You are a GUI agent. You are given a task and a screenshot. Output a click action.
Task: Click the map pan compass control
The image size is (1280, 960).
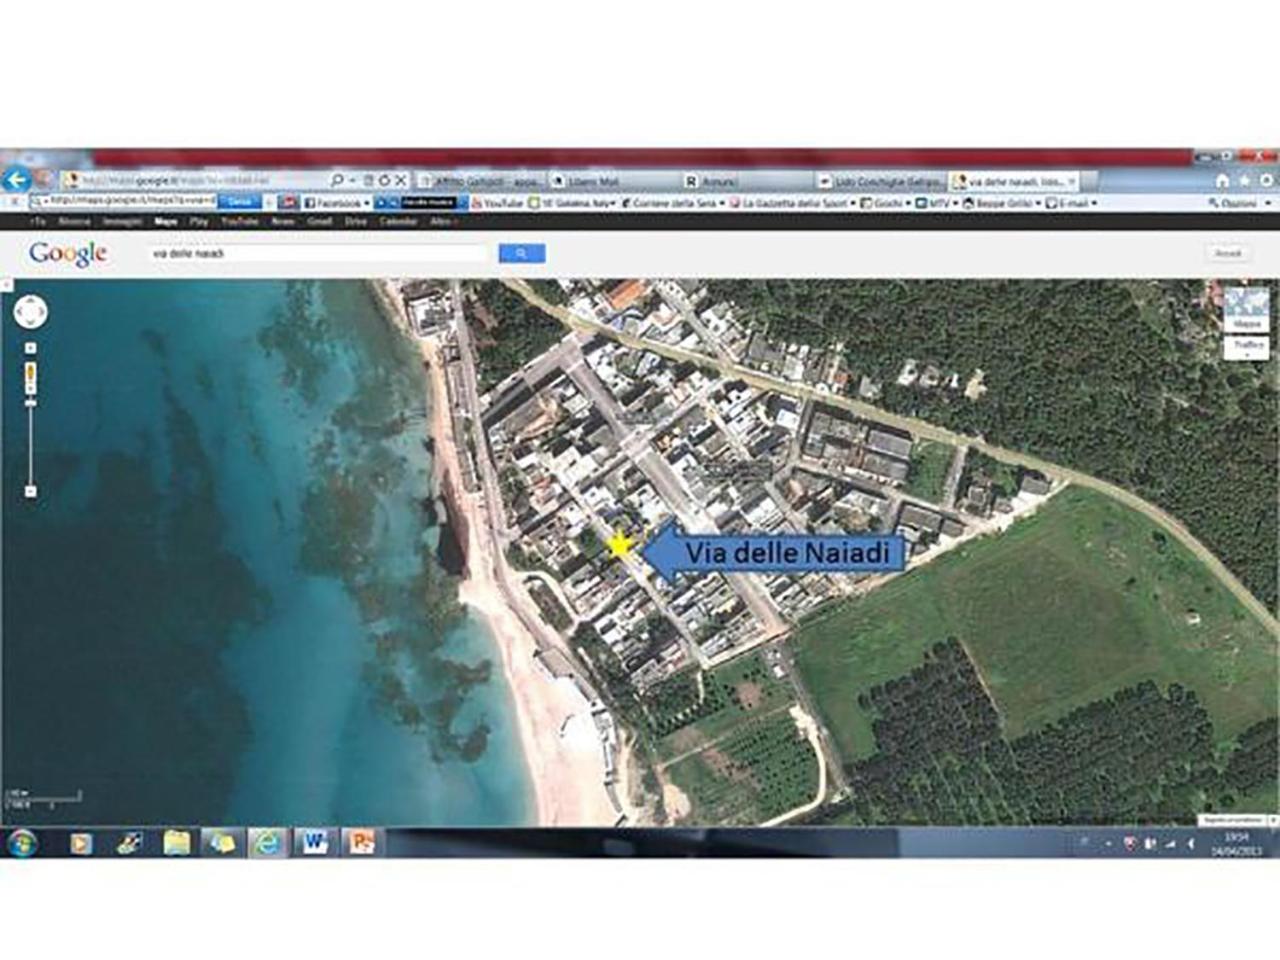pos(30,313)
